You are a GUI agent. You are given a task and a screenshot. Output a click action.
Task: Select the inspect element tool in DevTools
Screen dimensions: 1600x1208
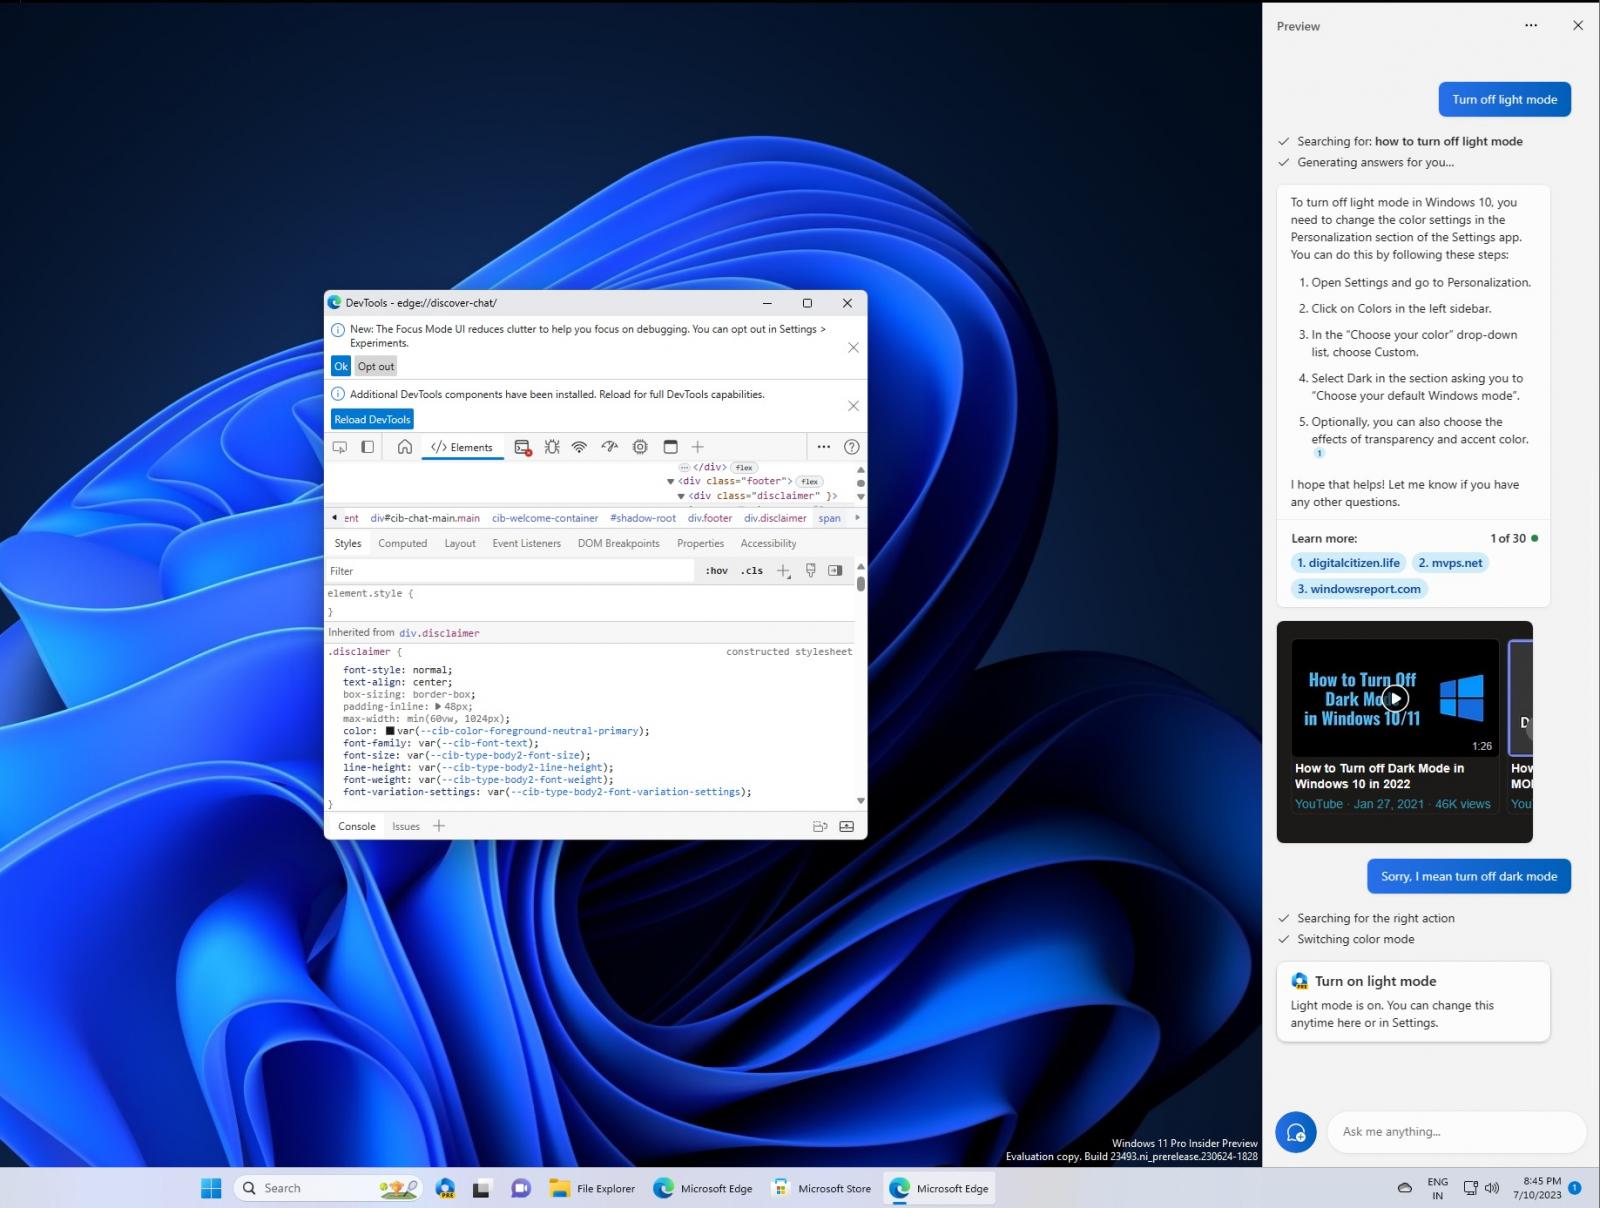[340, 447]
